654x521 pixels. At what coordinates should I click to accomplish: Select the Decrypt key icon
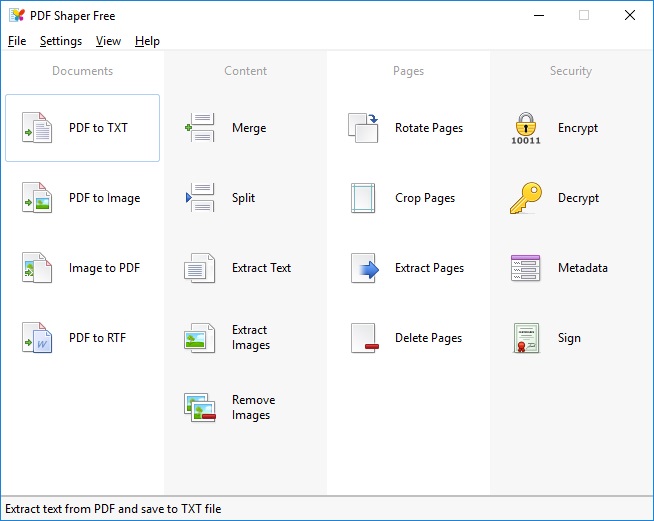pyautogui.click(x=526, y=198)
